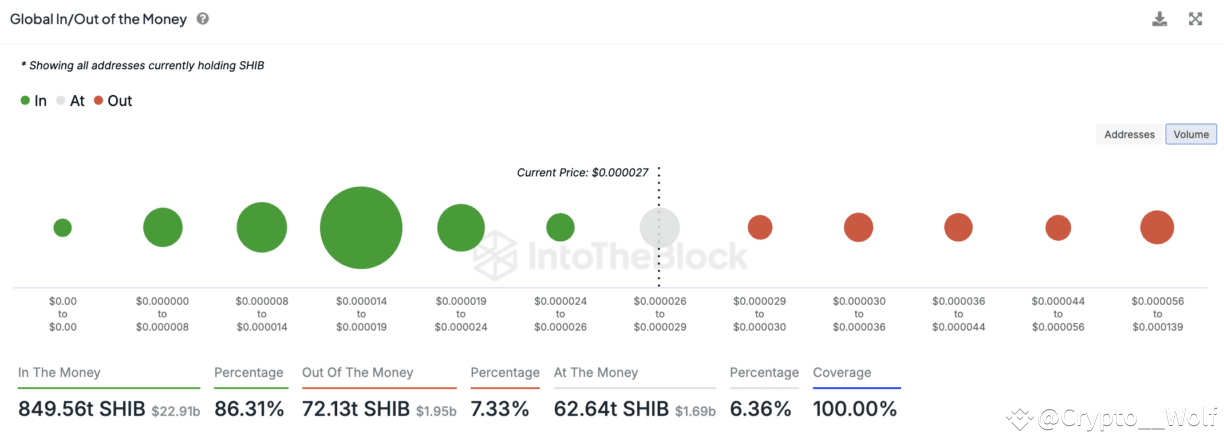
Task: Click the fullscreen expand icon
Action: pos(1195,19)
